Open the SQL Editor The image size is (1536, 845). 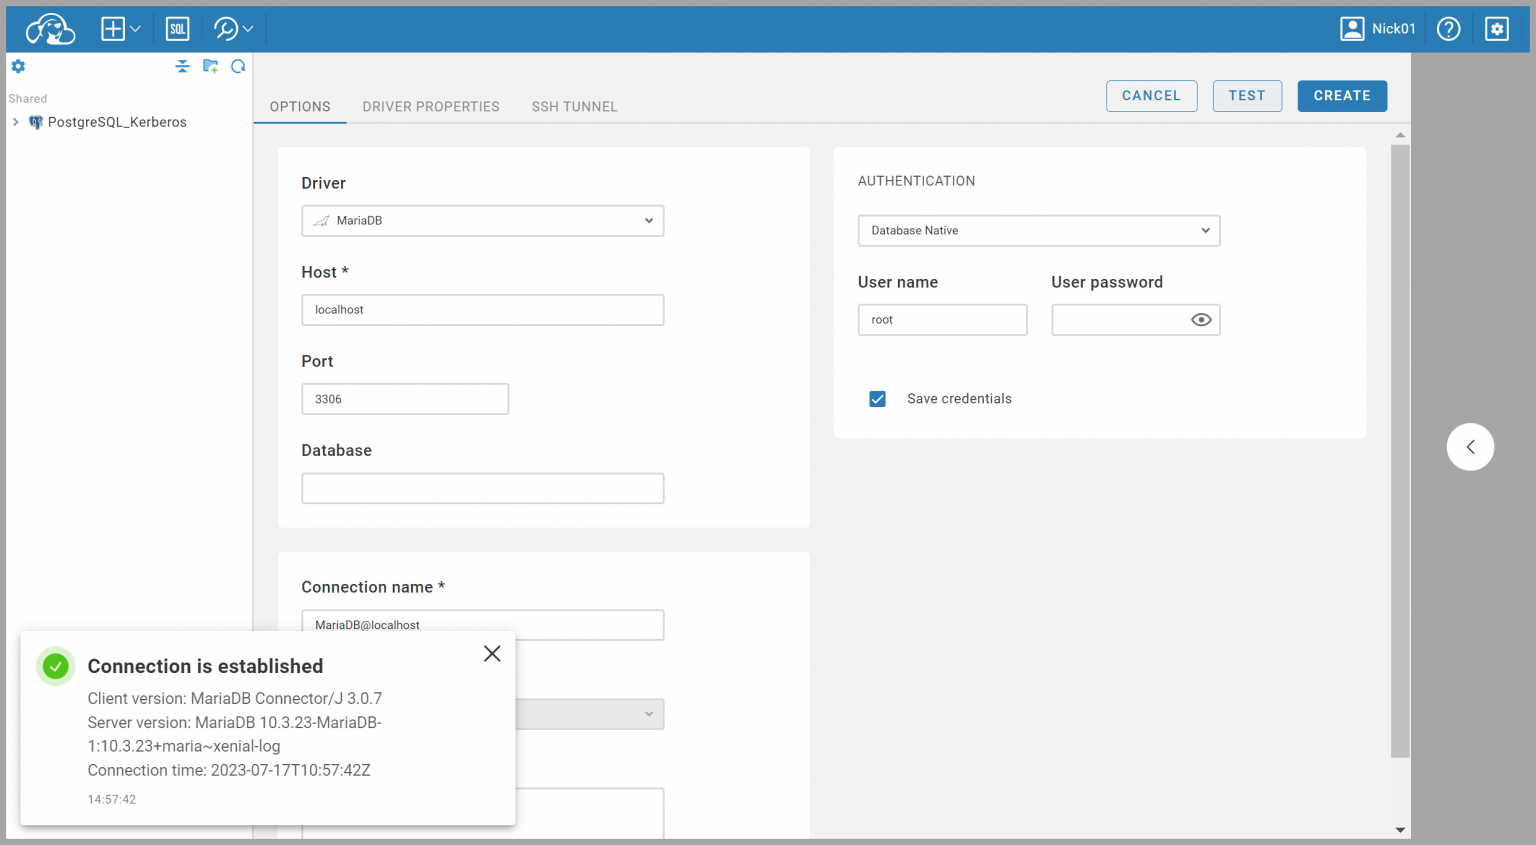[177, 28]
